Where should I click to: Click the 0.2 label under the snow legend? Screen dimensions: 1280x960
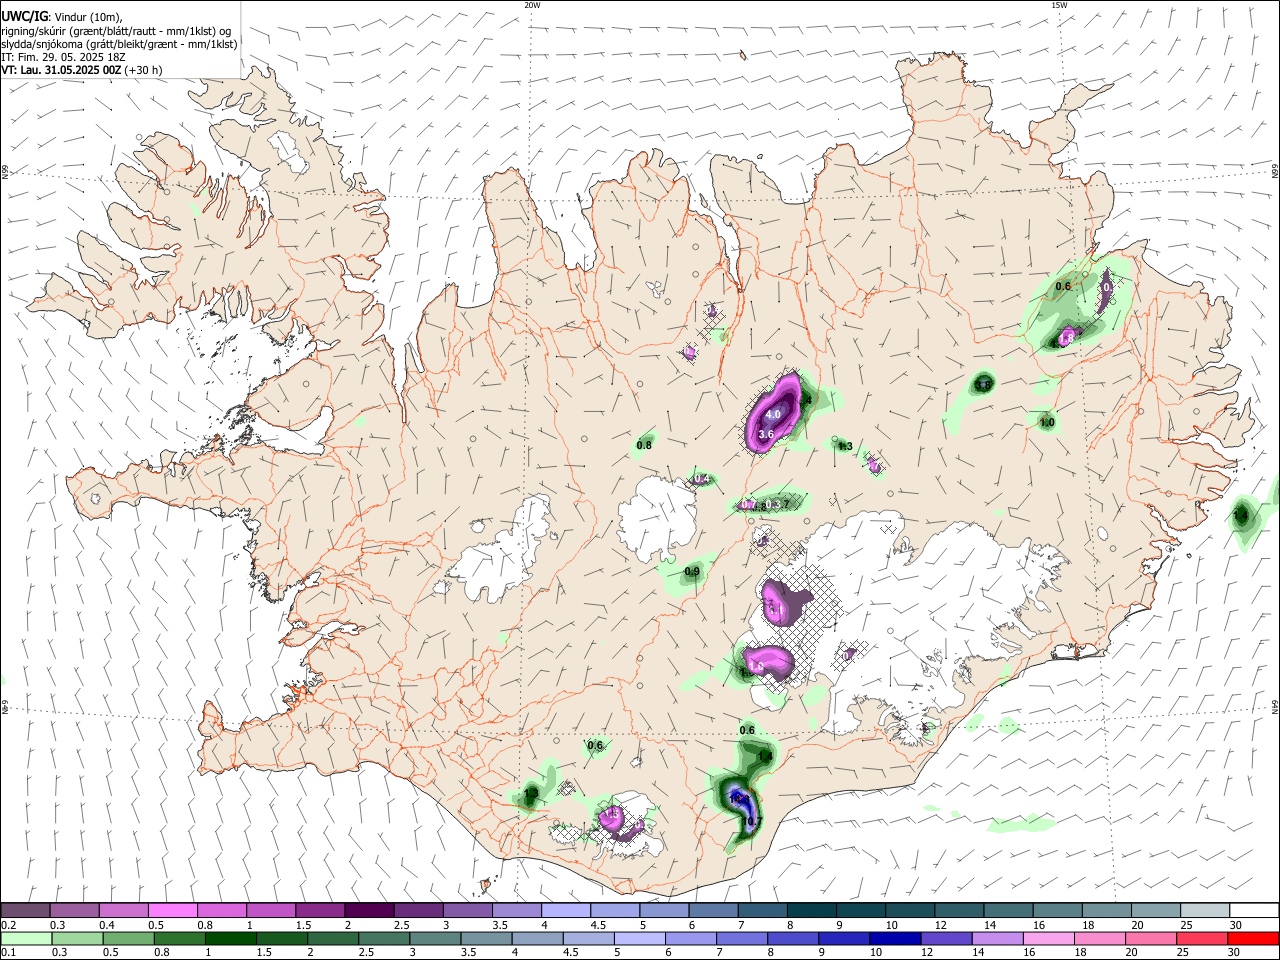[8, 925]
